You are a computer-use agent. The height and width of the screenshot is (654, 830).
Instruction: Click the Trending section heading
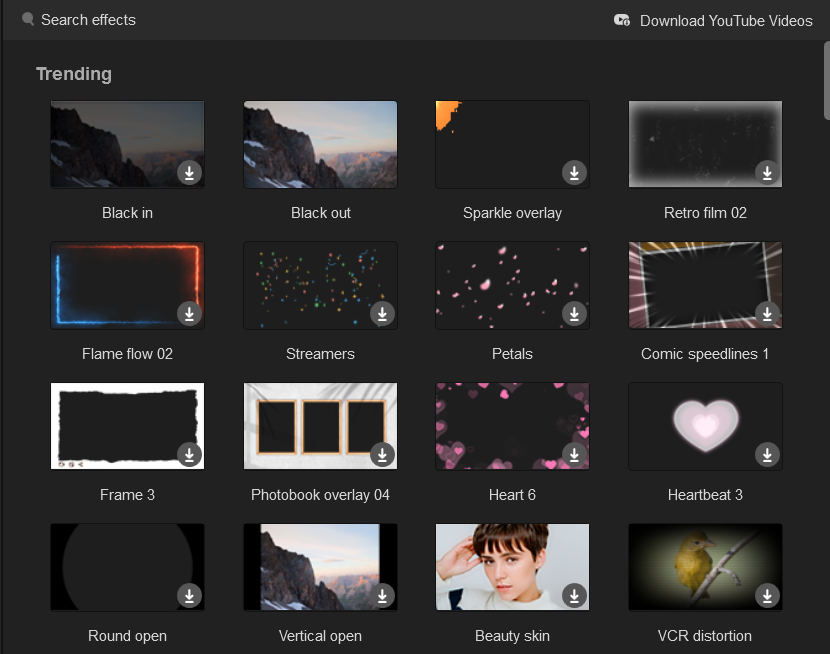(74, 74)
